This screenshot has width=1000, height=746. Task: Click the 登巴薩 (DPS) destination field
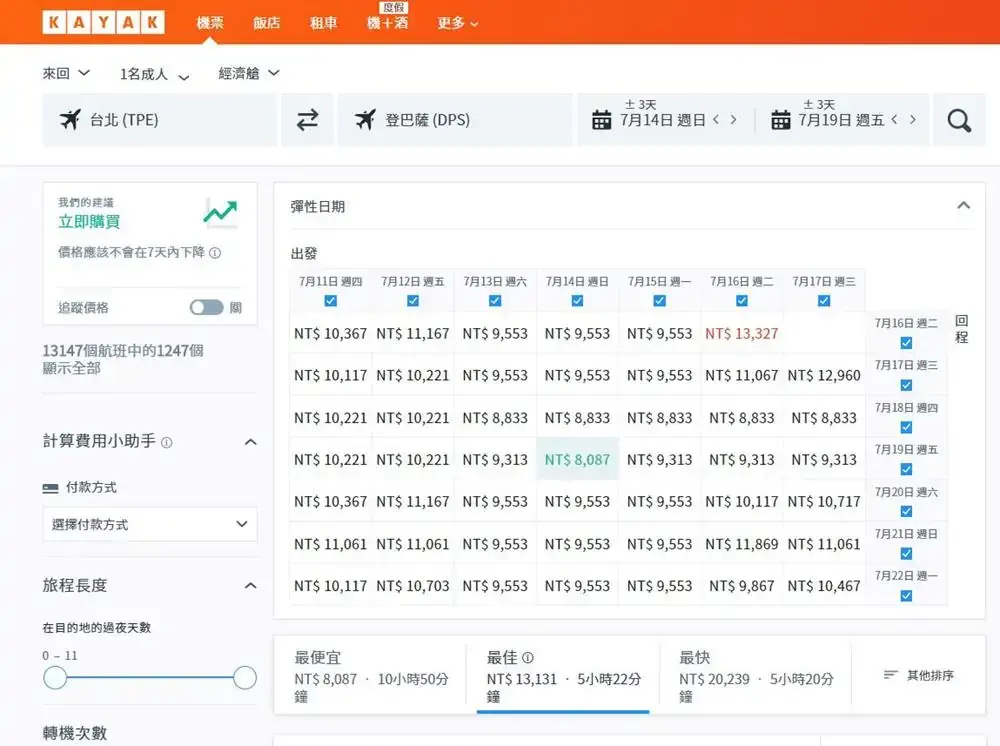coord(455,120)
